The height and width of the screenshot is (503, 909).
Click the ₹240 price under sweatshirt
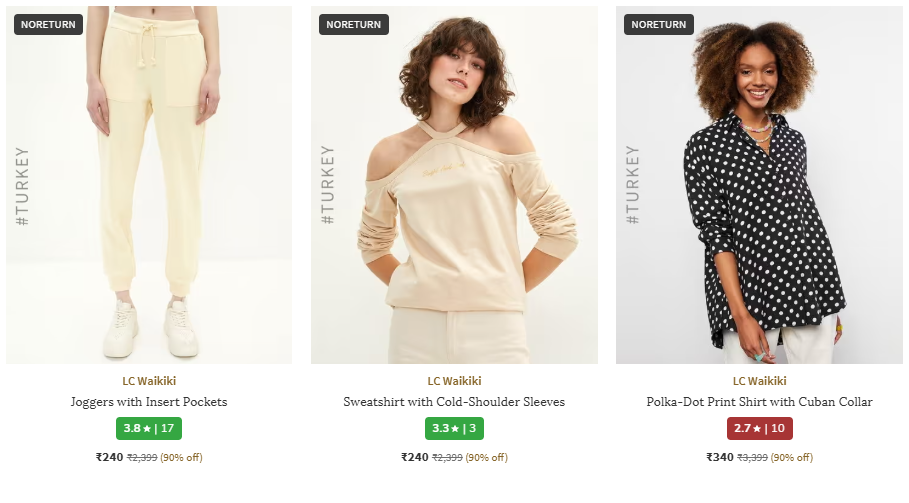click(x=414, y=457)
